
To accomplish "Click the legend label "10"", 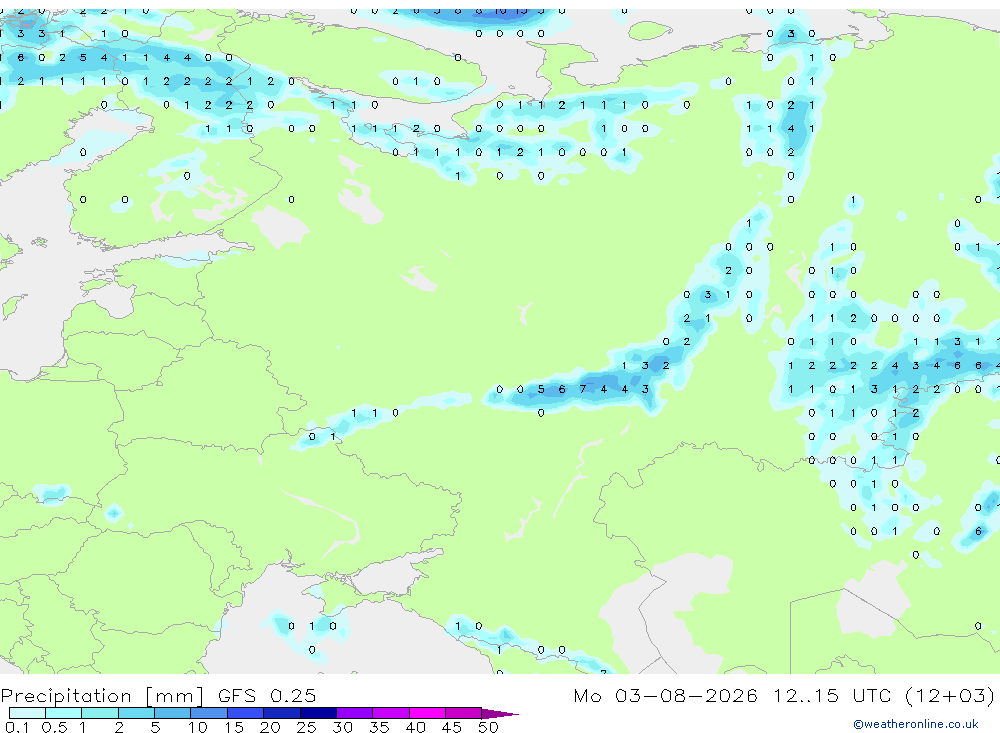I will 198,727.
